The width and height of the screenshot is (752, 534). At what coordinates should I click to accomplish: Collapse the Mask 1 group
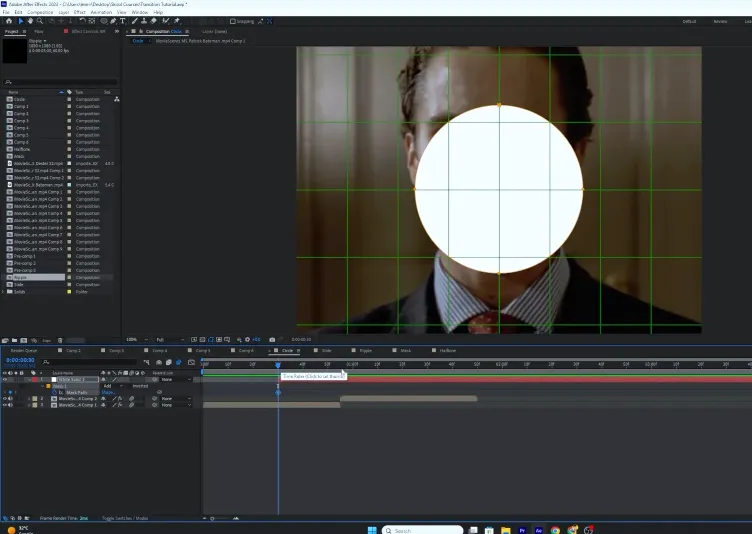click(x=42, y=386)
